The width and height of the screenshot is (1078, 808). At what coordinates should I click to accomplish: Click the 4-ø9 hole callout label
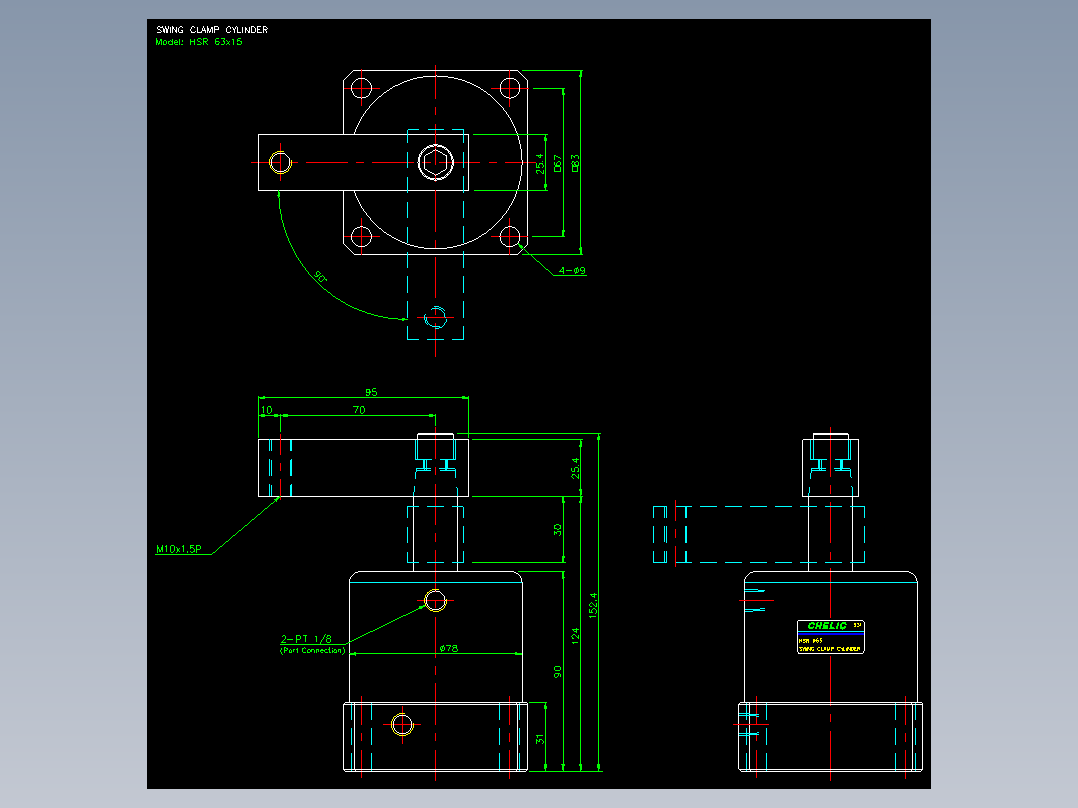point(572,270)
